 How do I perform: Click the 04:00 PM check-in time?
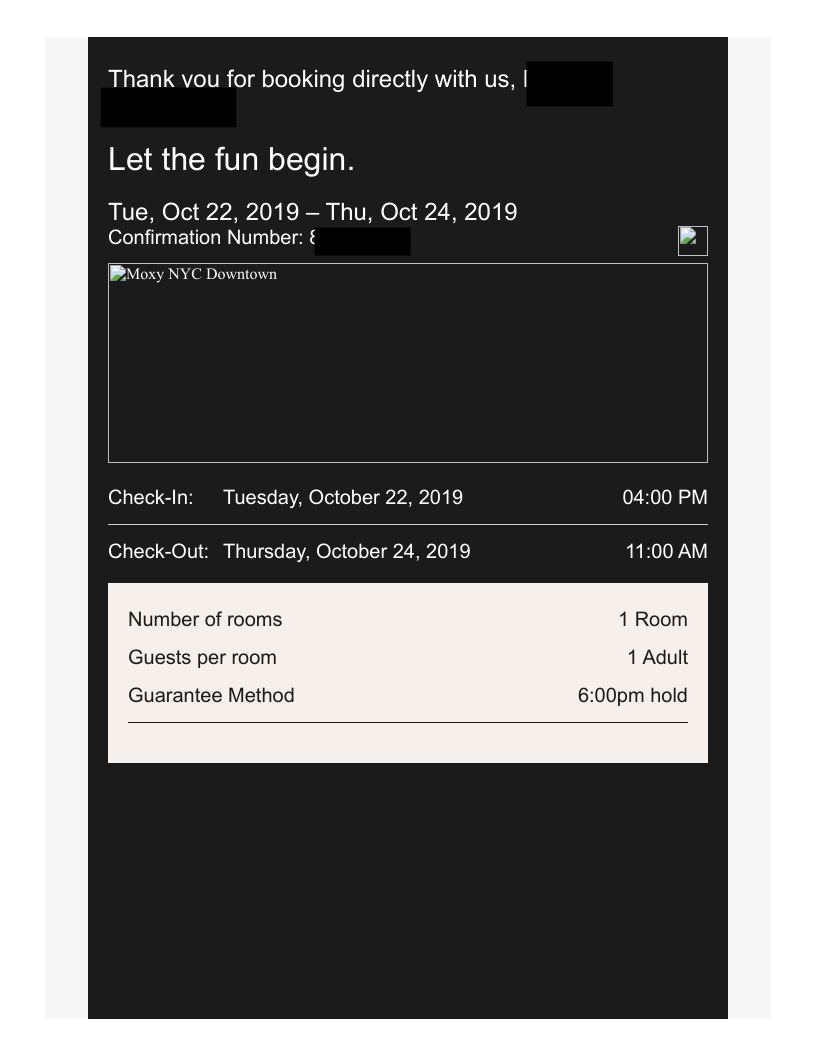pyautogui.click(x=664, y=497)
